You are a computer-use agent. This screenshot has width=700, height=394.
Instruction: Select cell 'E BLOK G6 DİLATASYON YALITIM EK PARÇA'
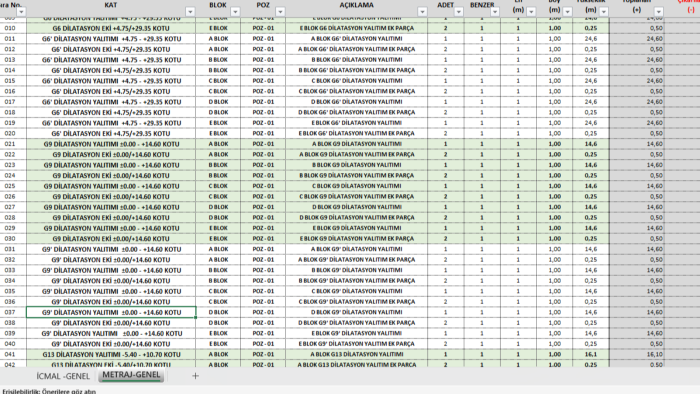coord(356,28)
